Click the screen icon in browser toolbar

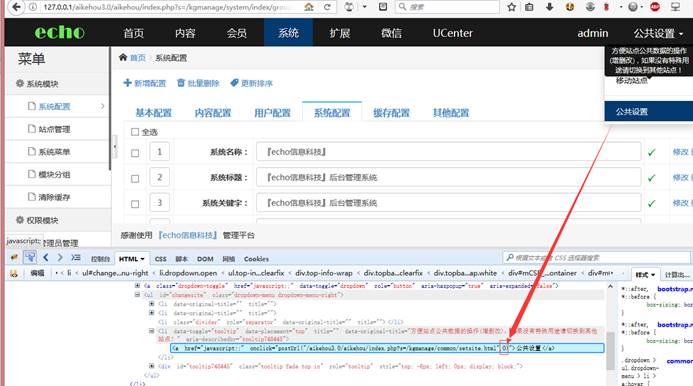coord(675,7)
